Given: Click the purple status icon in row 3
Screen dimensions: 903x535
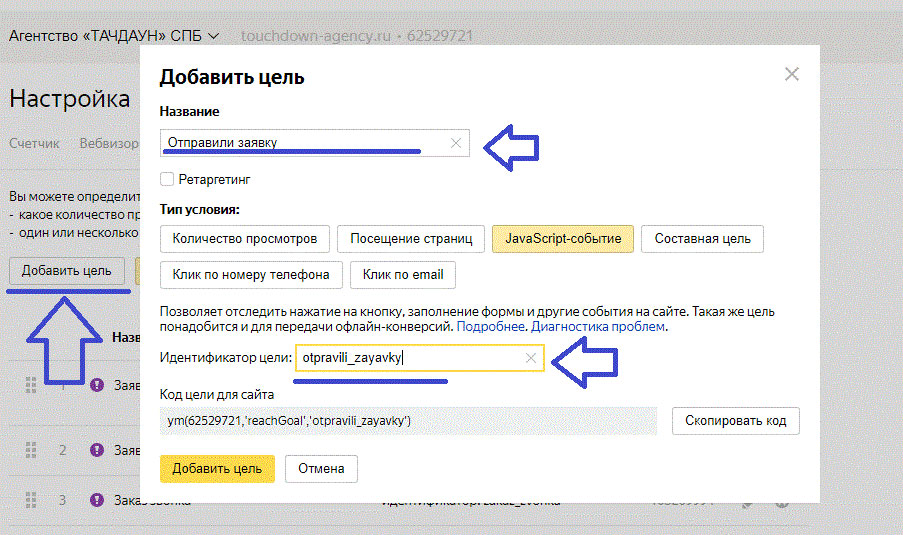Looking at the screenshot, I should point(97,500).
